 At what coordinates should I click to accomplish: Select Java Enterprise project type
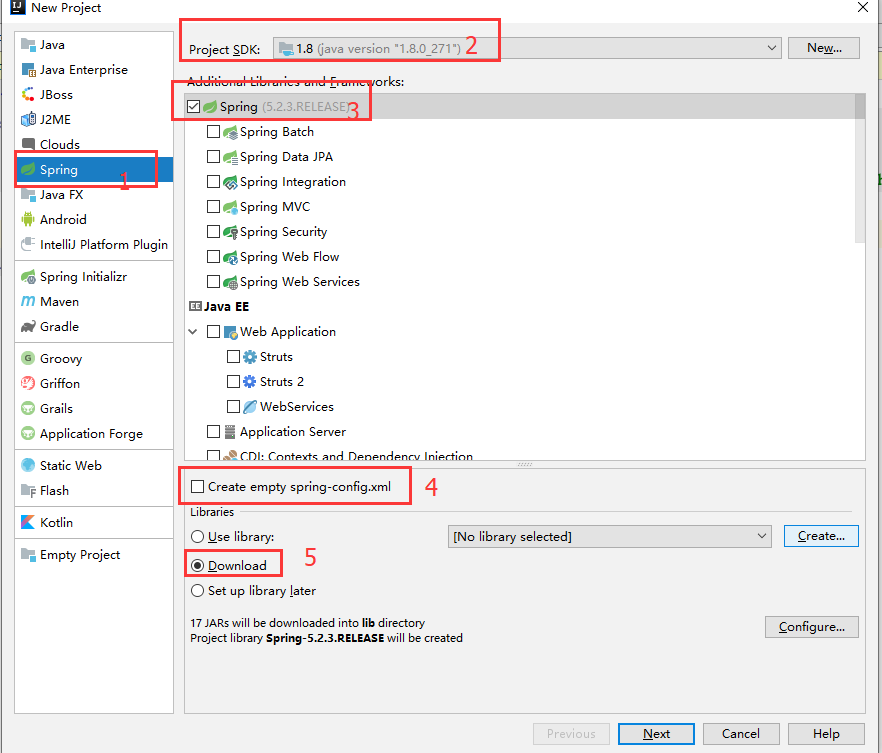[84, 70]
